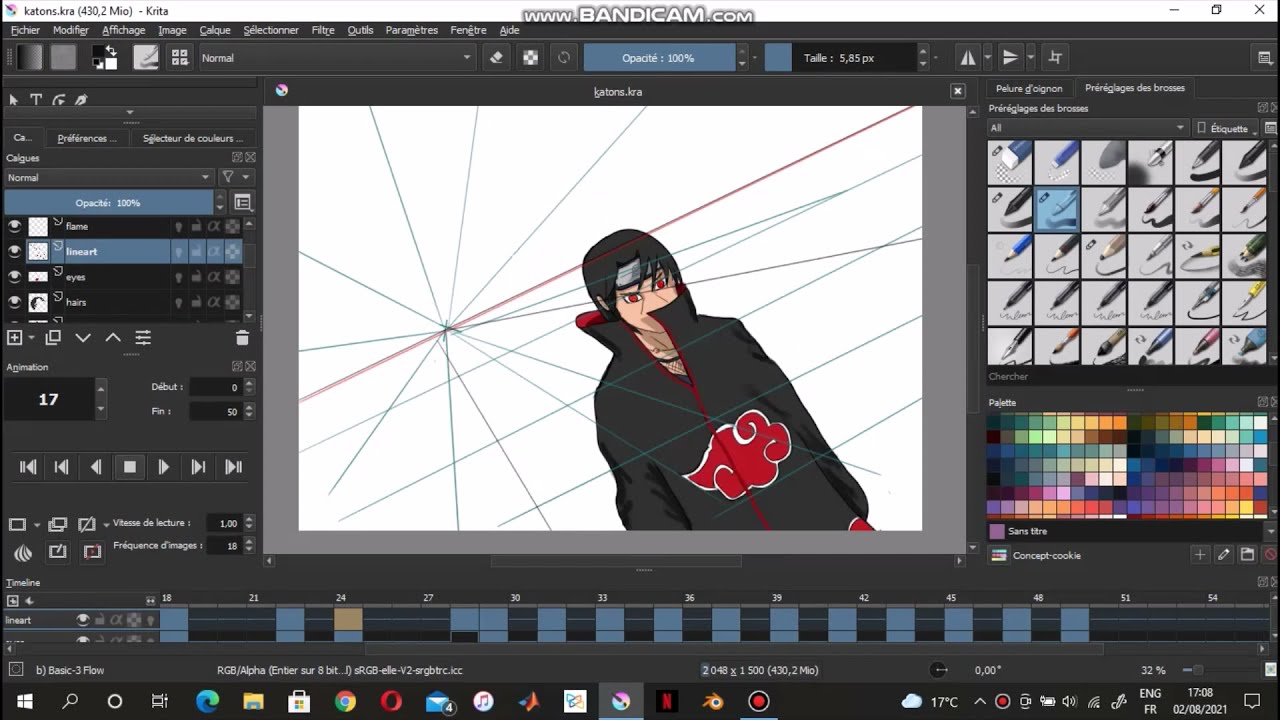This screenshot has width=1280, height=720.
Task: Move the layer up
Action: point(113,338)
